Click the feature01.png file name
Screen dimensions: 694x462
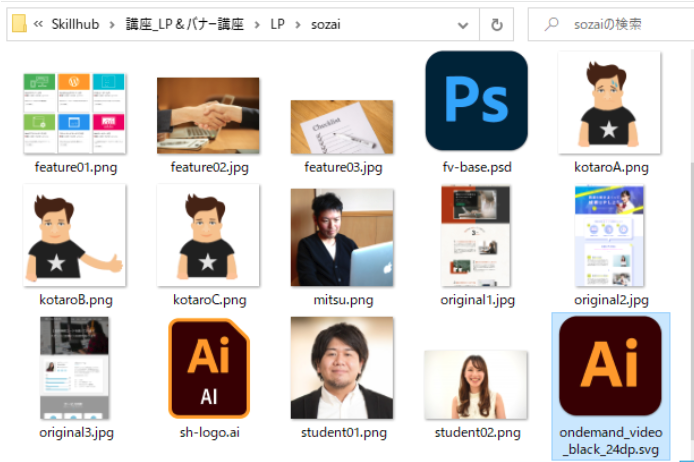(x=76, y=167)
